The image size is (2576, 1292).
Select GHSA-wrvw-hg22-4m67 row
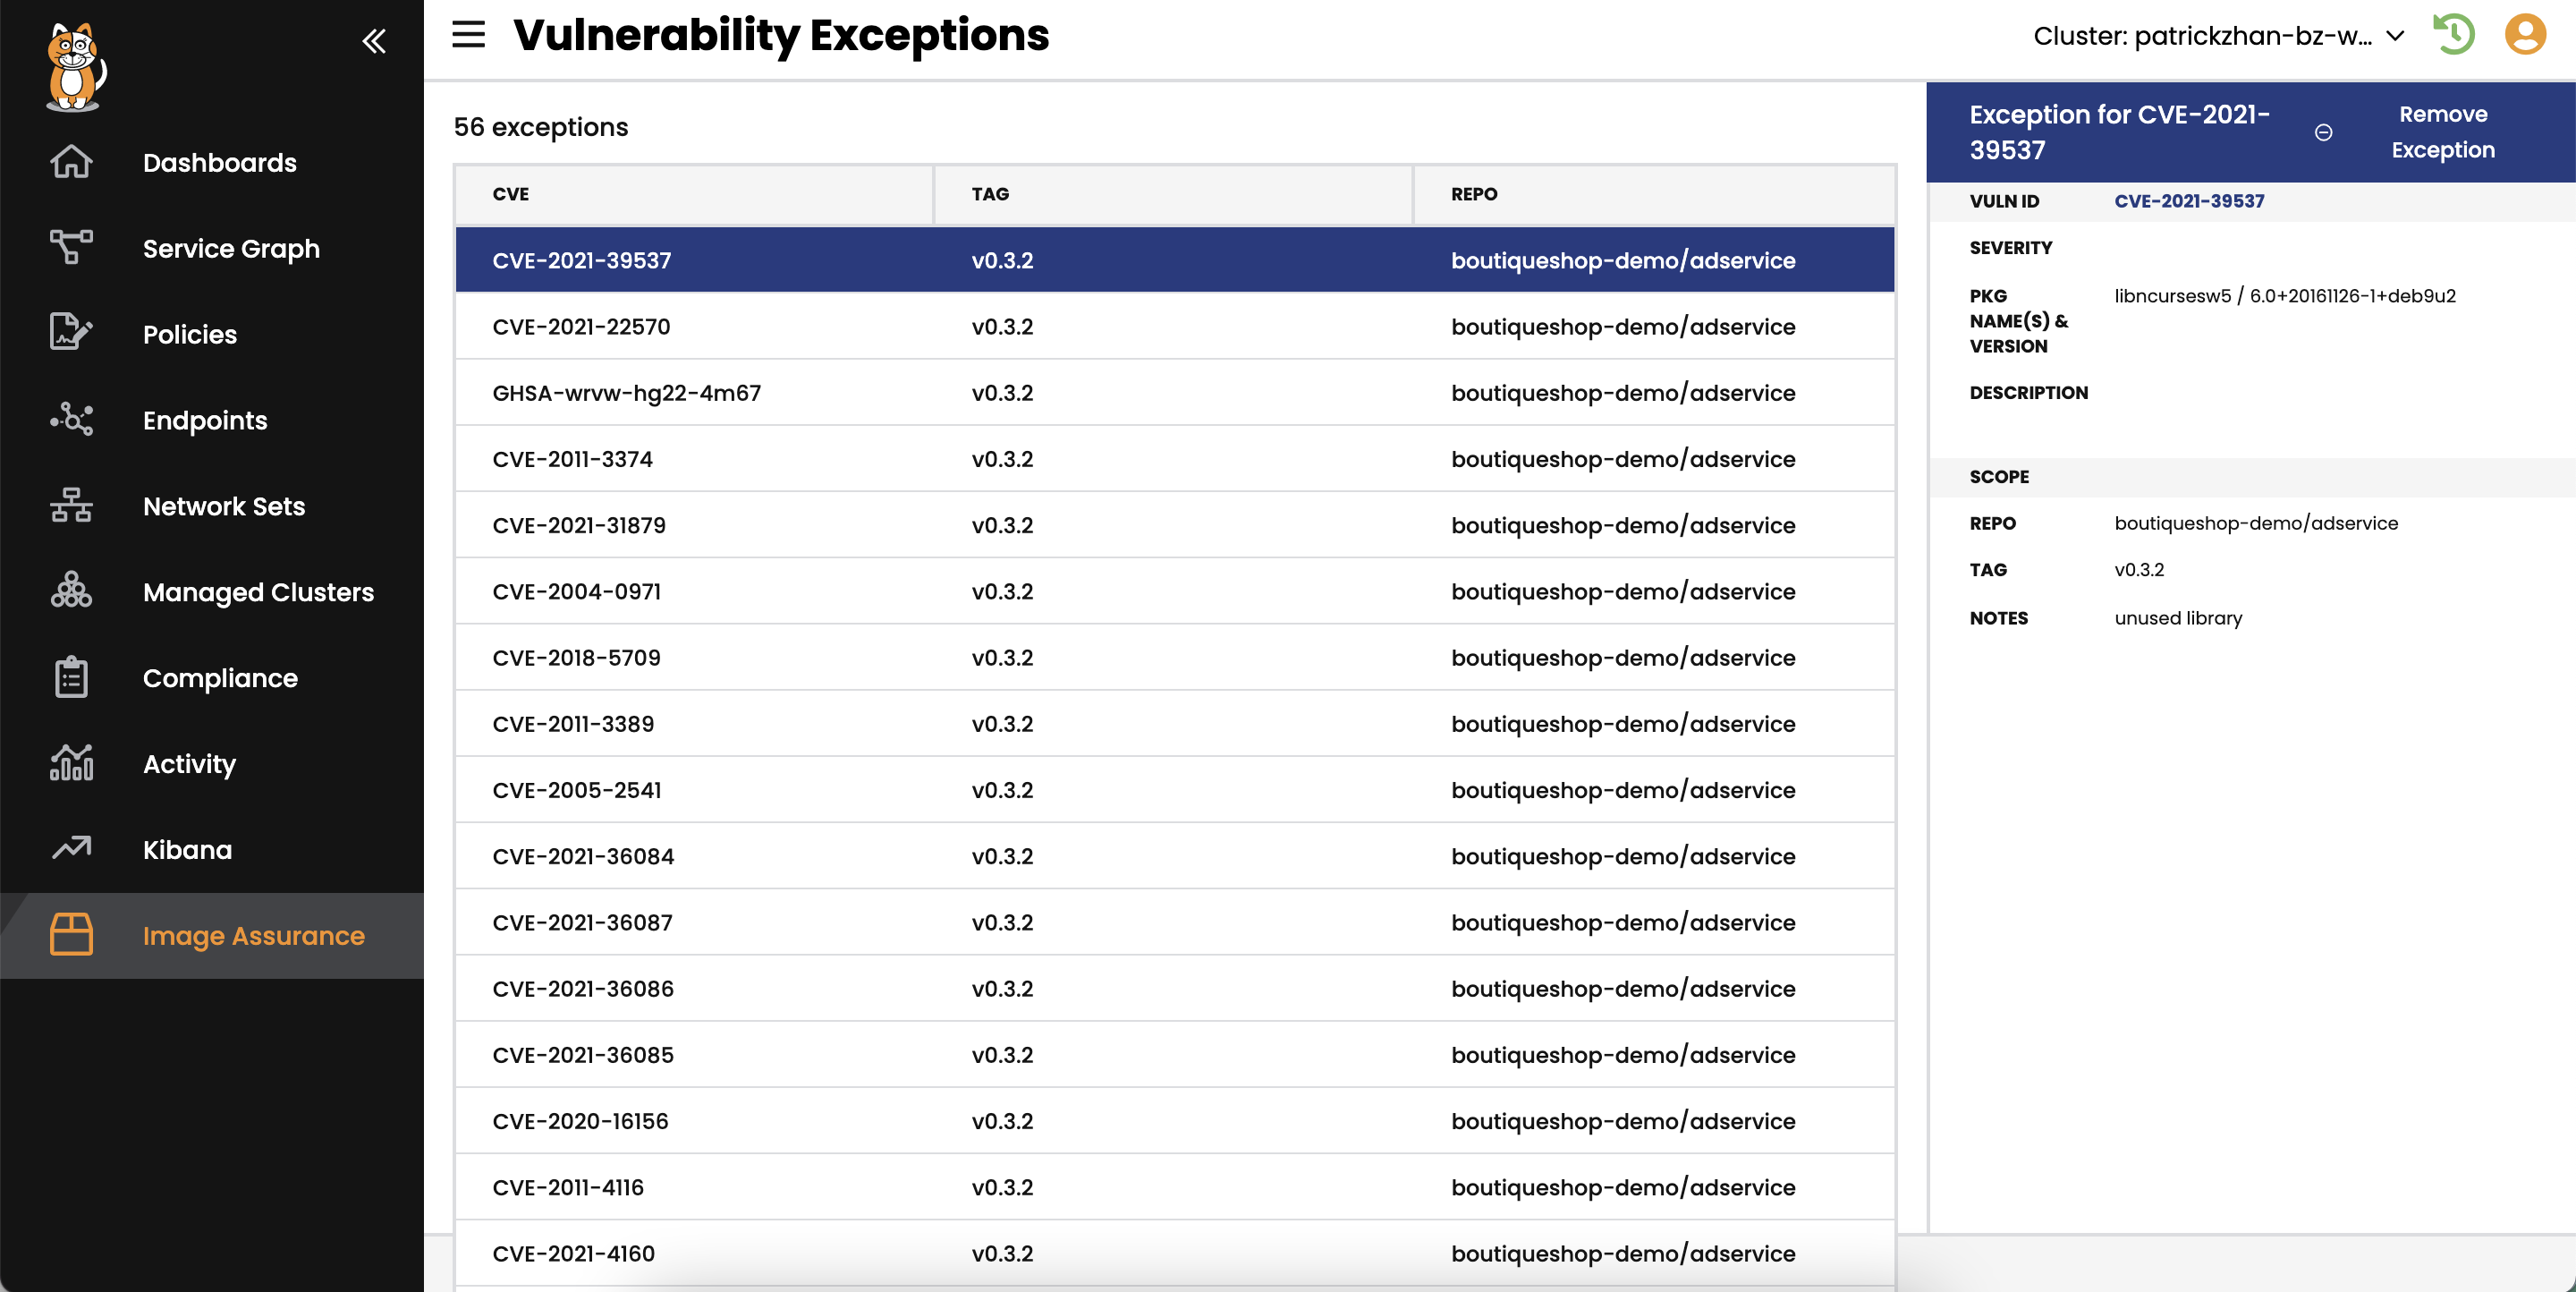coord(1174,392)
